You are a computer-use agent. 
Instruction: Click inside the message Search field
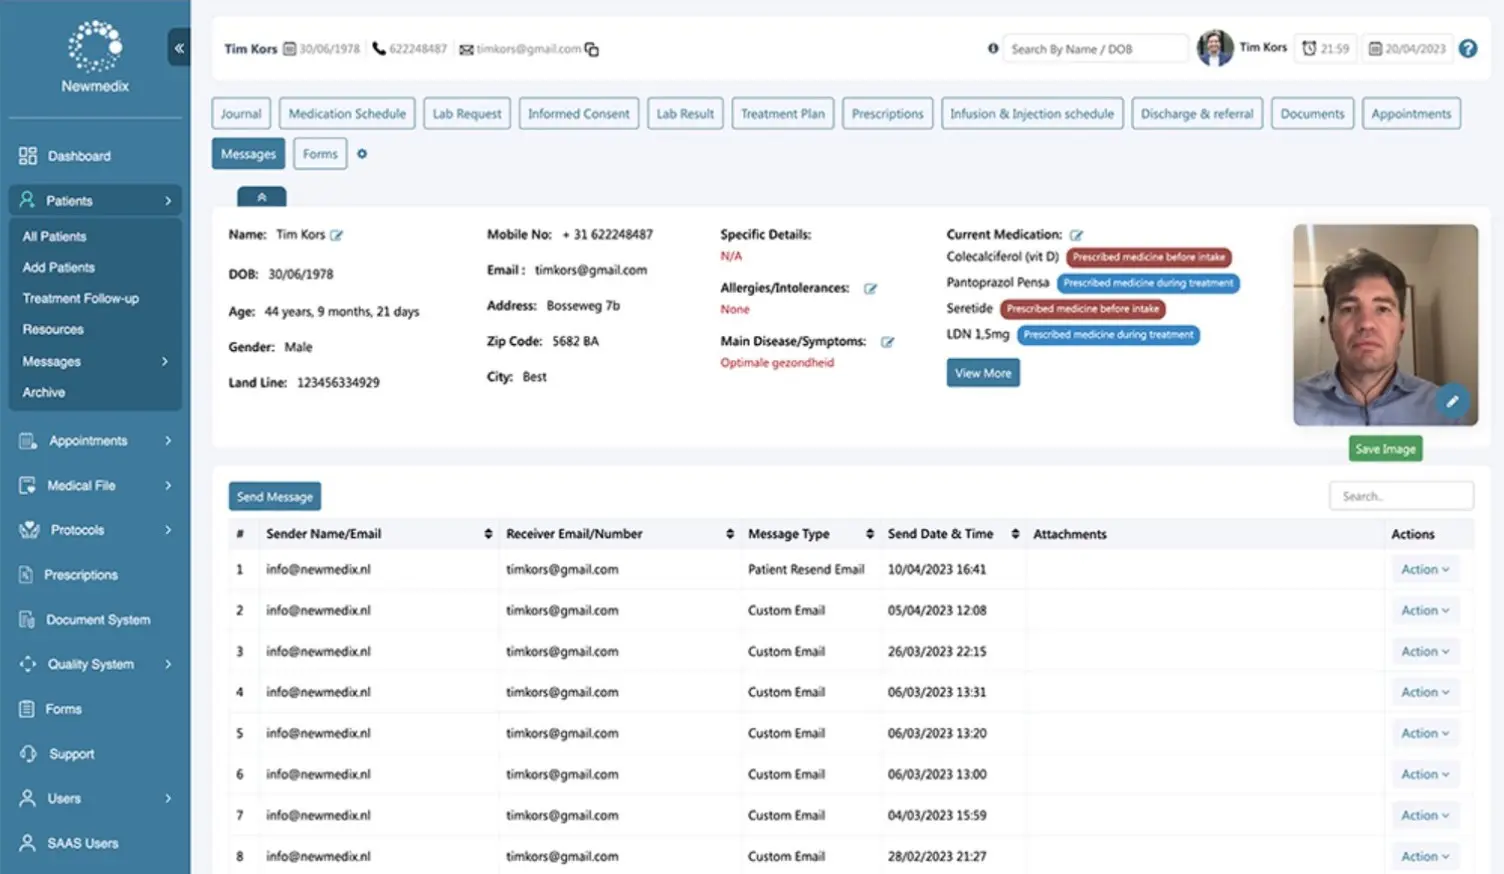pyautogui.click(x=1401, y=495)
